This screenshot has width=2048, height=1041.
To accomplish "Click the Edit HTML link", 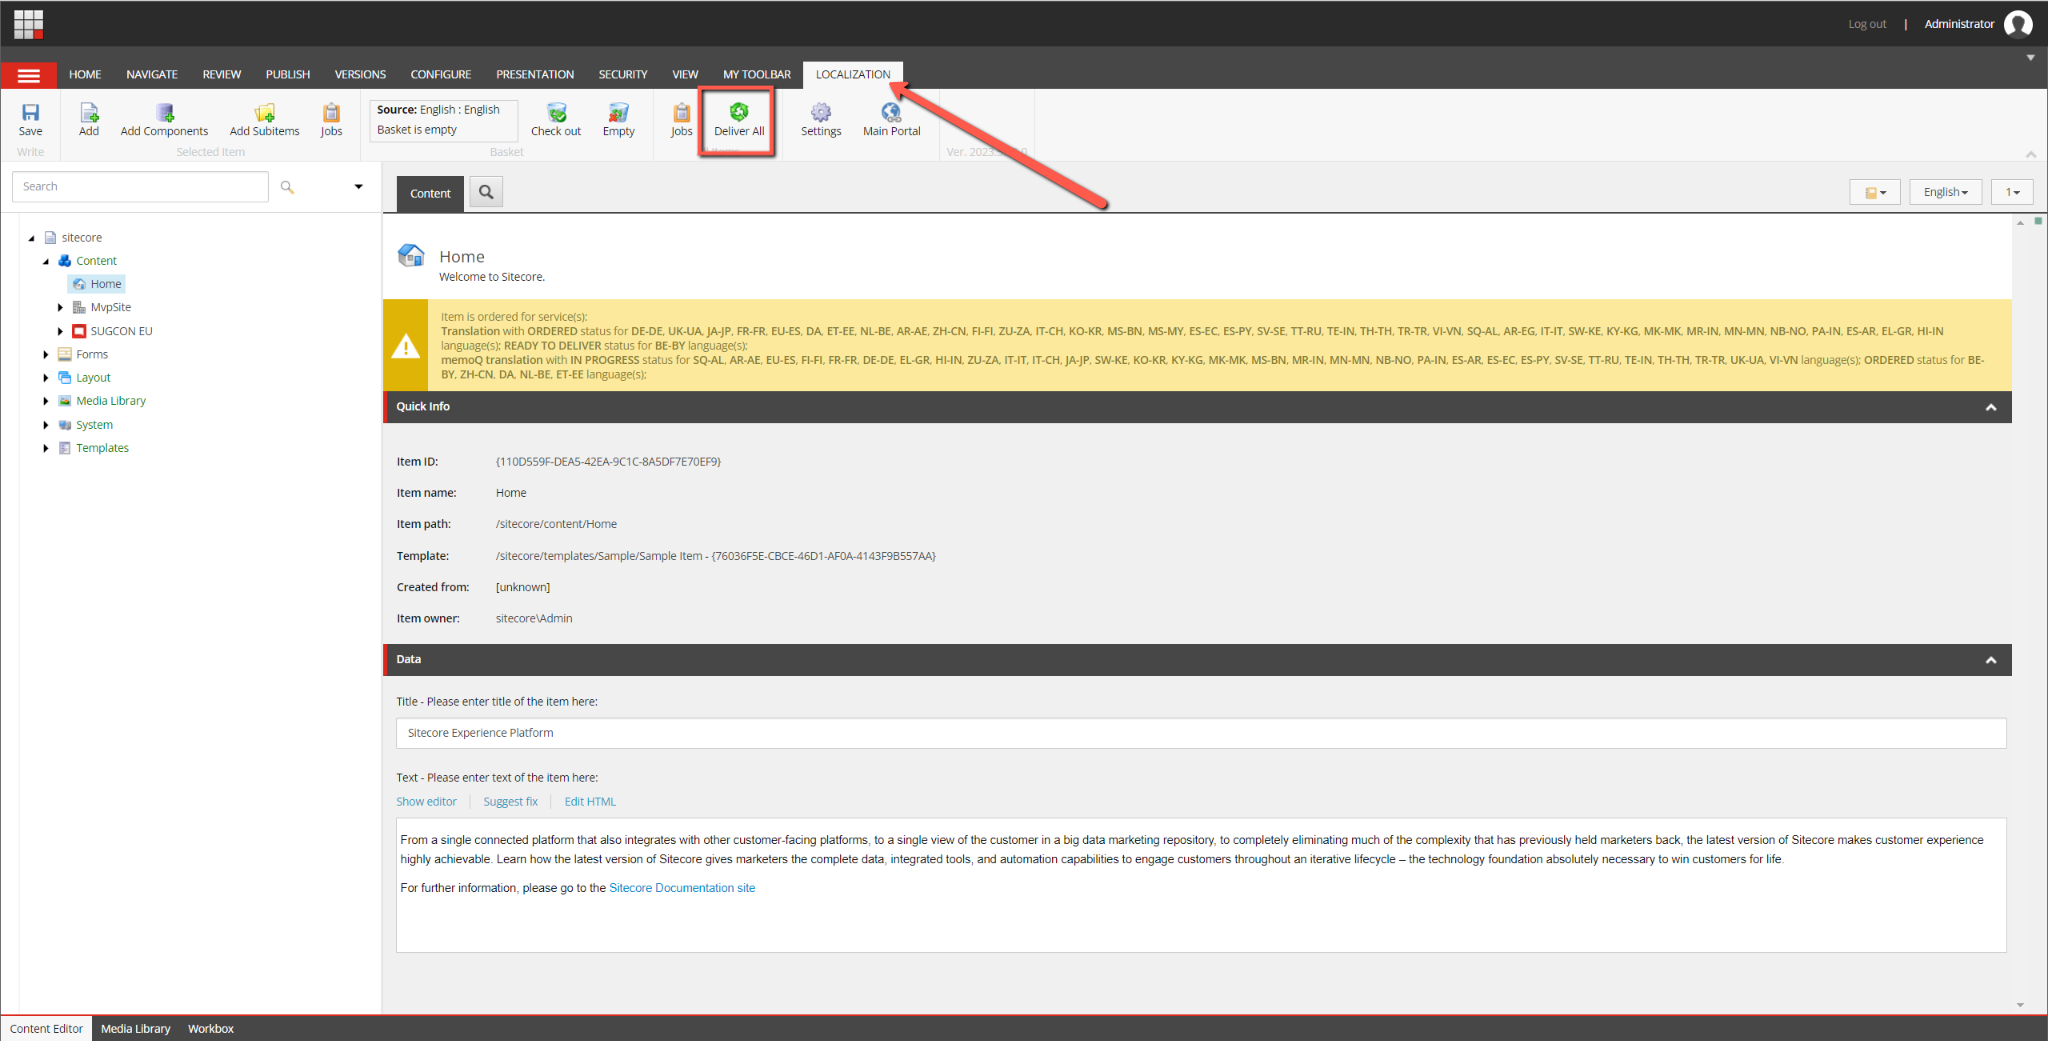I will (590, 802).
